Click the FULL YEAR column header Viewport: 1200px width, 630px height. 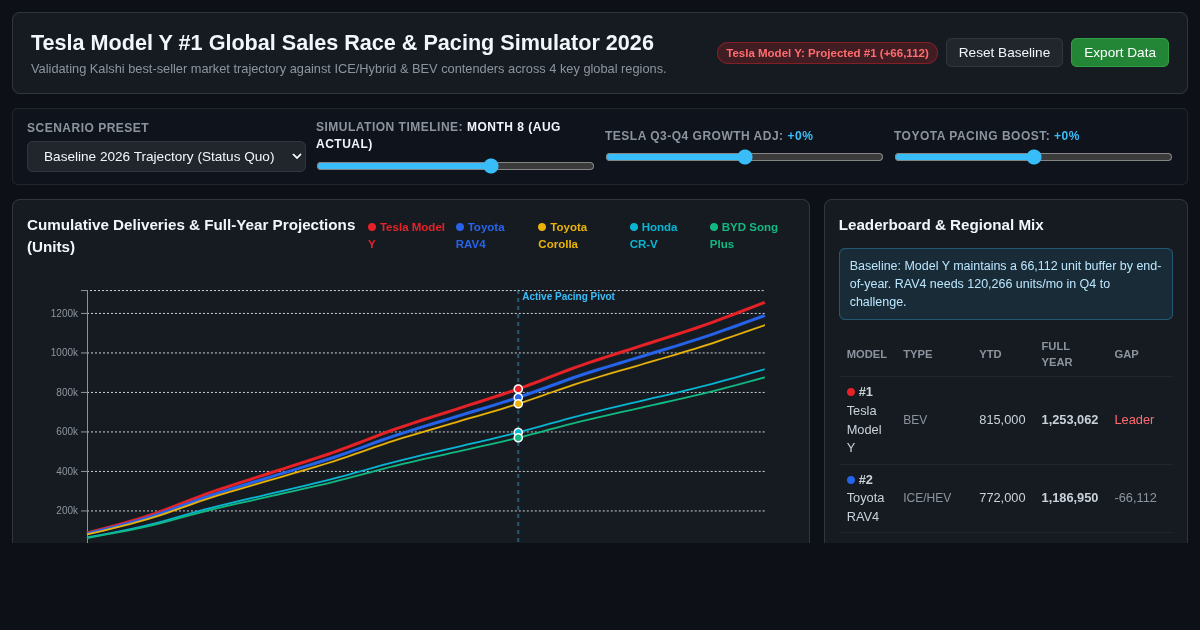tap(1057, 354)
